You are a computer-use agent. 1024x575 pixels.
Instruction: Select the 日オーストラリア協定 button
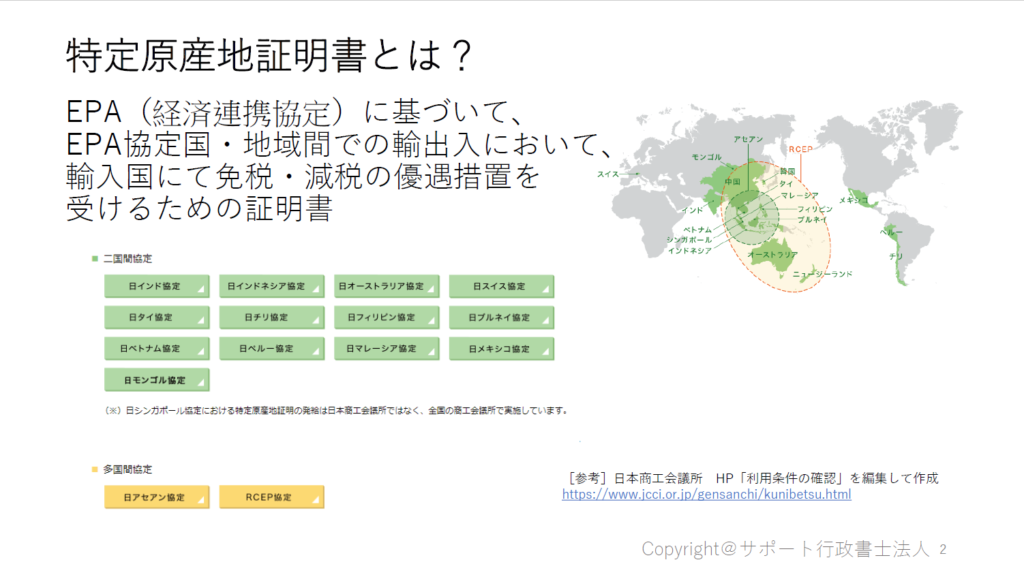(386, 286)
